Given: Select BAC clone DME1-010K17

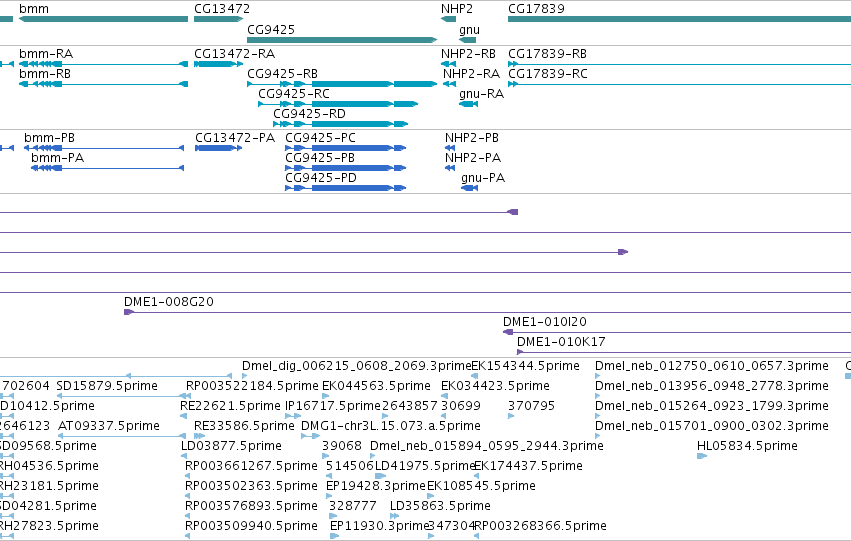Looking at the screenshot, I should 561,342.
